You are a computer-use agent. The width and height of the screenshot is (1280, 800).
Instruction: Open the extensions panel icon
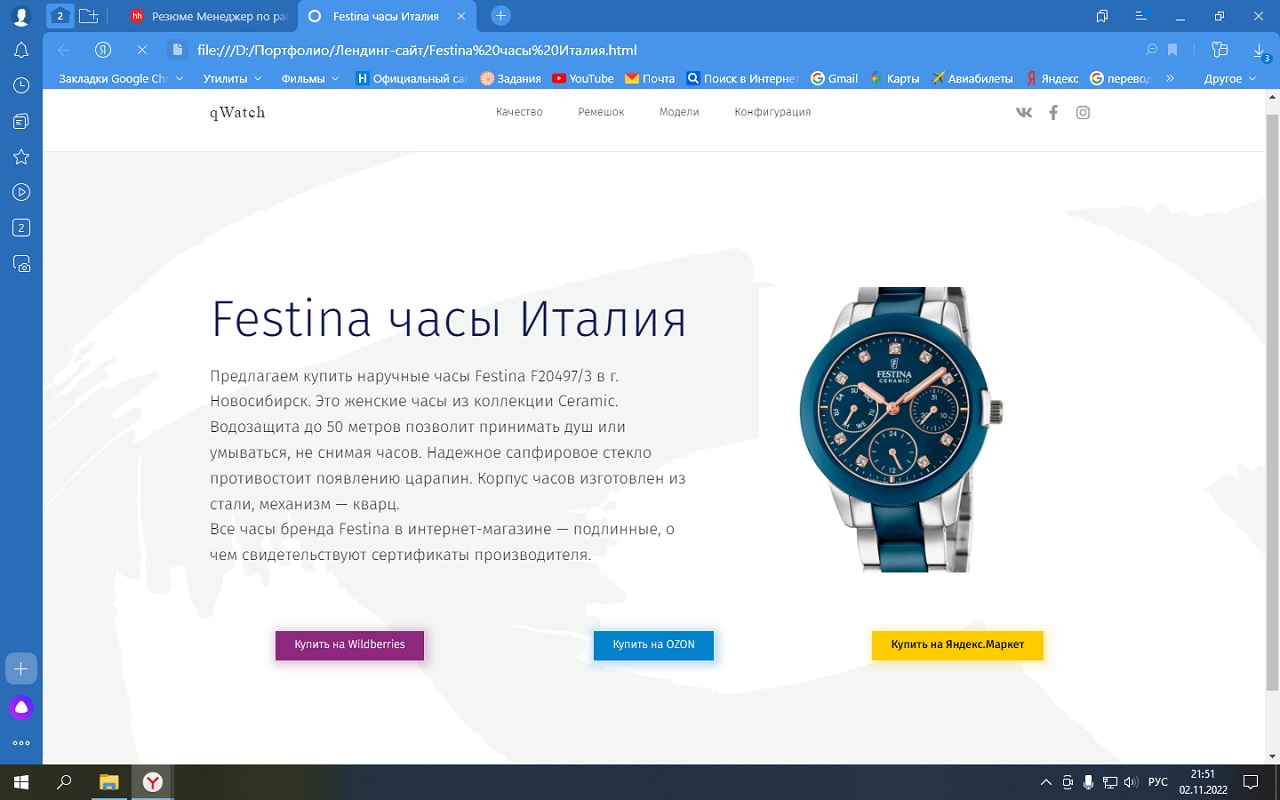click(x=1219, y=50)
